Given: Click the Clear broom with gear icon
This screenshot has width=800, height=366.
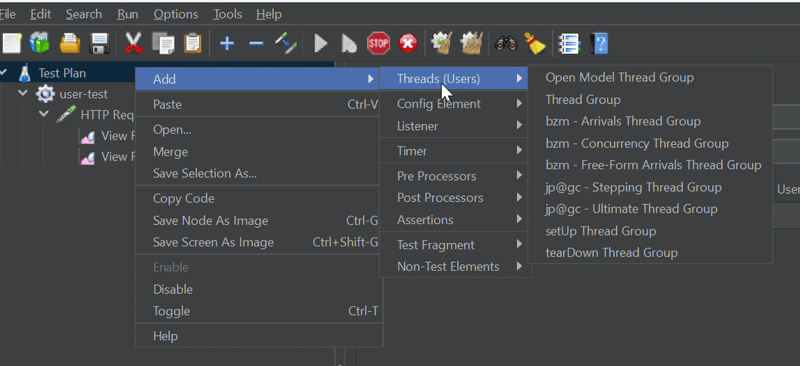Looking at the screenshot, I should pos(442,43).
